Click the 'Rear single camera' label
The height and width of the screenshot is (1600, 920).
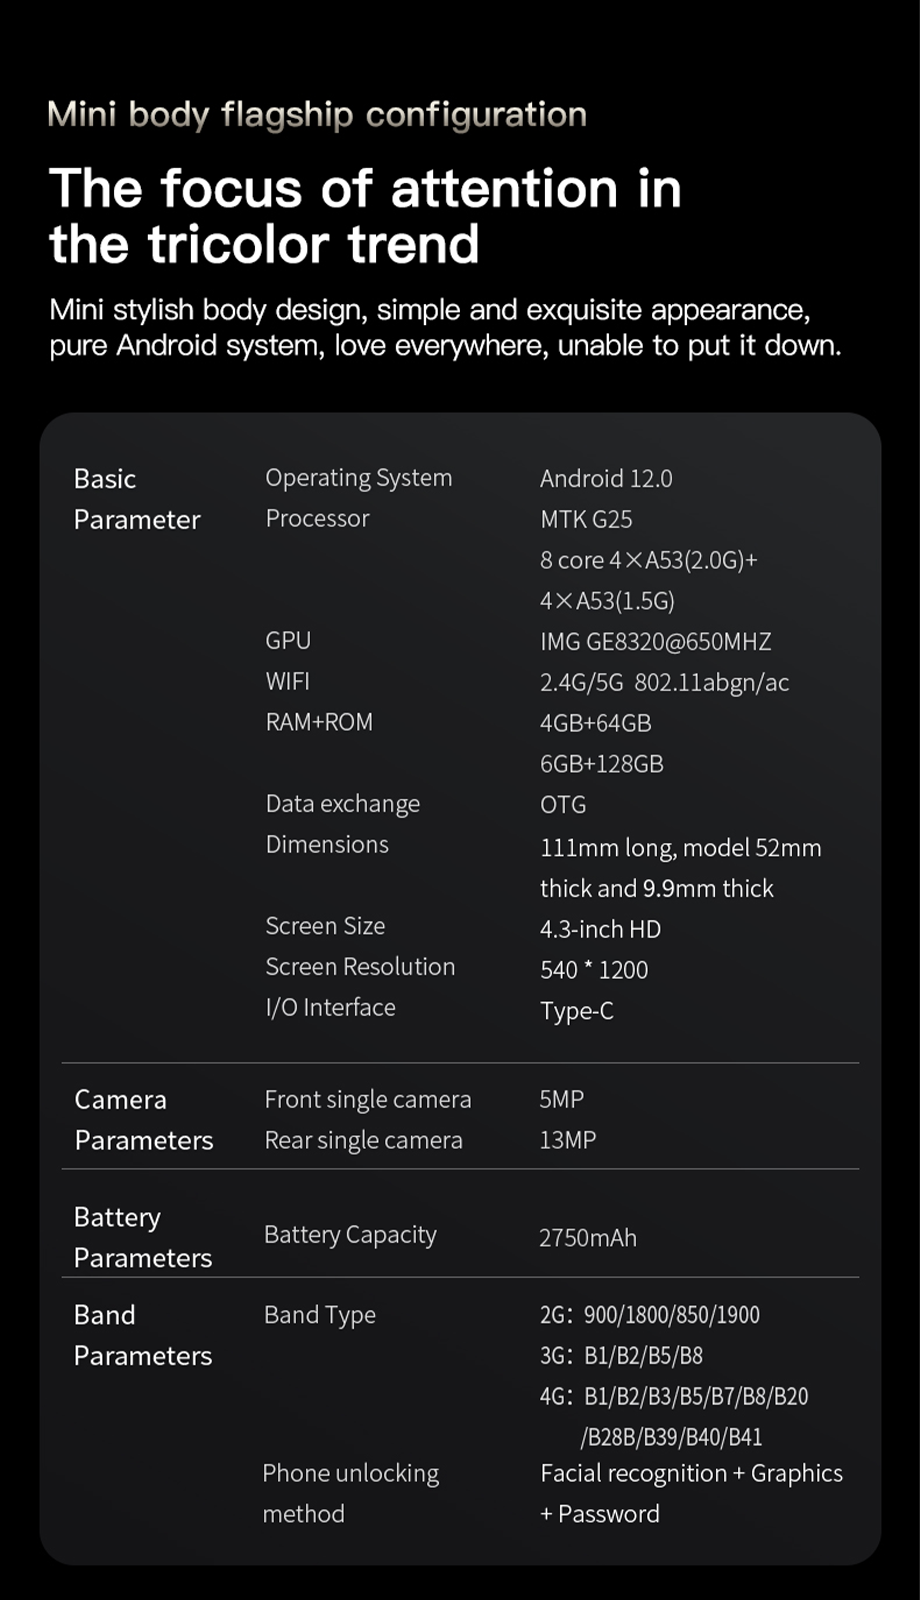[x=363, y=1140]
